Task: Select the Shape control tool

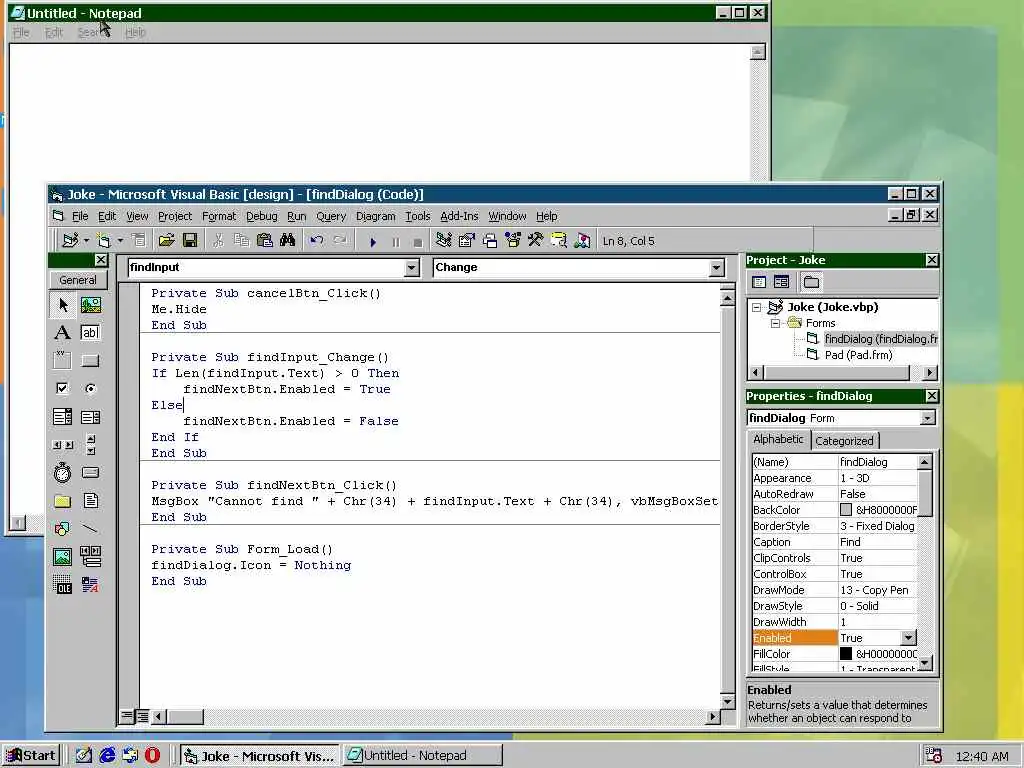Action: click(x=63, y=528)
